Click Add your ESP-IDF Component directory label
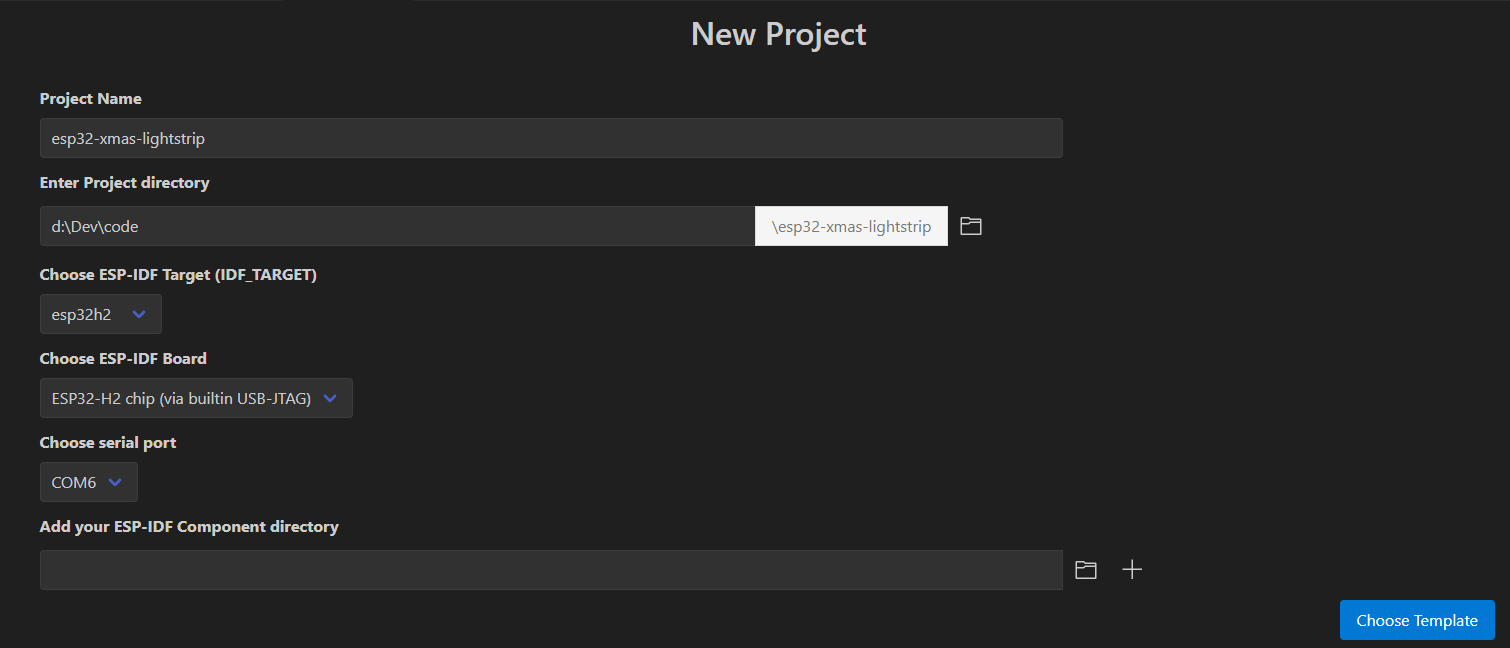The width and height of the screenshot is (1510, 648). [x=189, y=526]
